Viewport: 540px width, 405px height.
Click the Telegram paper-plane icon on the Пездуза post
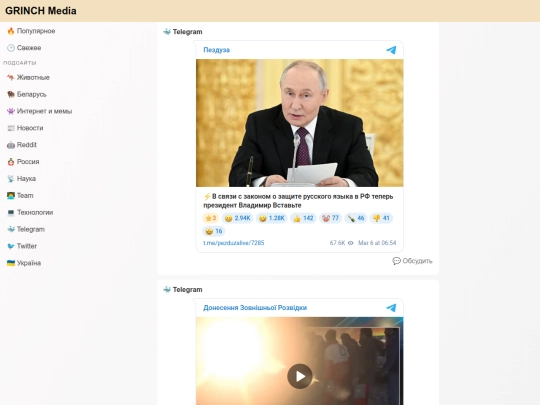point(391,50)
